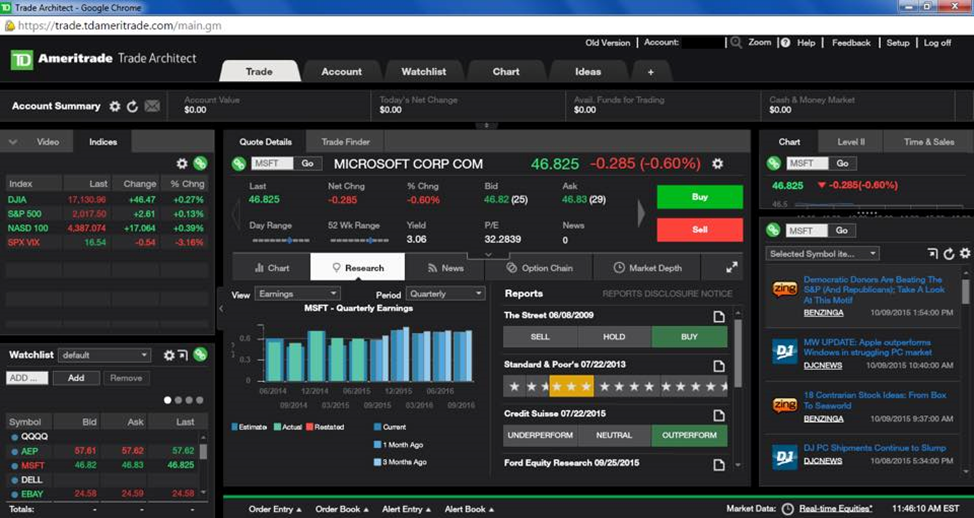This screenshot has height=518, width=974.
Task: Click the Account Summary mail envelope icon
Action: (152, 106)
